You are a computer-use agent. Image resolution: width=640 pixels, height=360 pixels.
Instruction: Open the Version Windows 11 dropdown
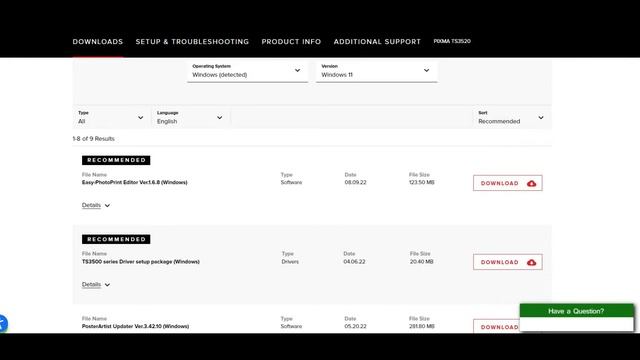click(x=376, y=71)
